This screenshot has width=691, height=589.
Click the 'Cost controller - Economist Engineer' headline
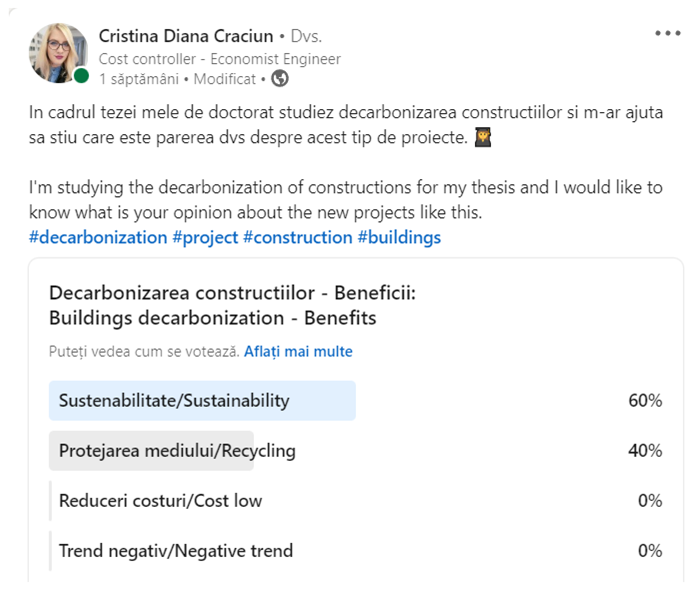(219, 59)
